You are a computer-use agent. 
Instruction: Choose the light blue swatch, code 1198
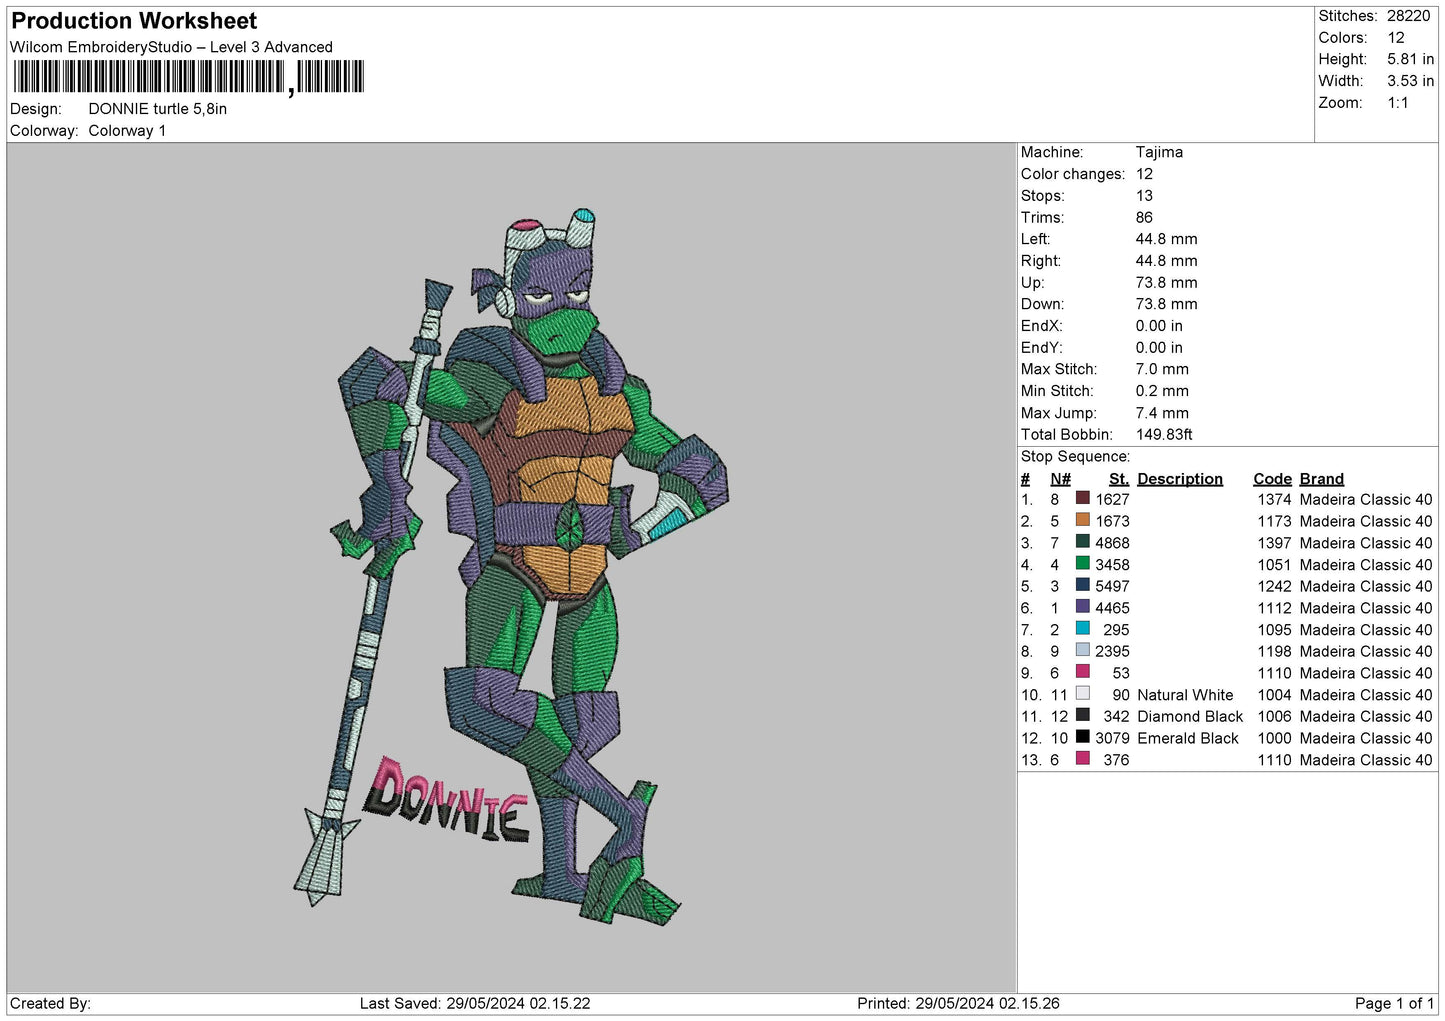tap(1082, 650)
